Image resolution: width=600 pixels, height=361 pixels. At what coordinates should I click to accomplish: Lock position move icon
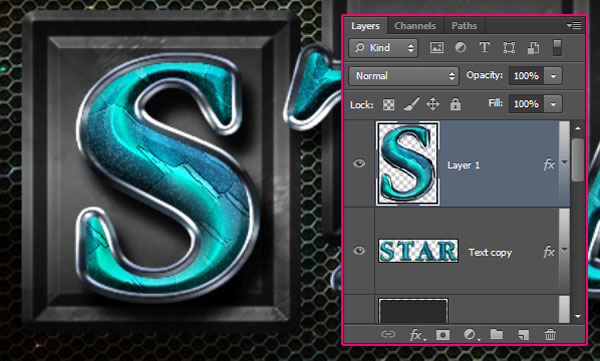click(433, 104)
